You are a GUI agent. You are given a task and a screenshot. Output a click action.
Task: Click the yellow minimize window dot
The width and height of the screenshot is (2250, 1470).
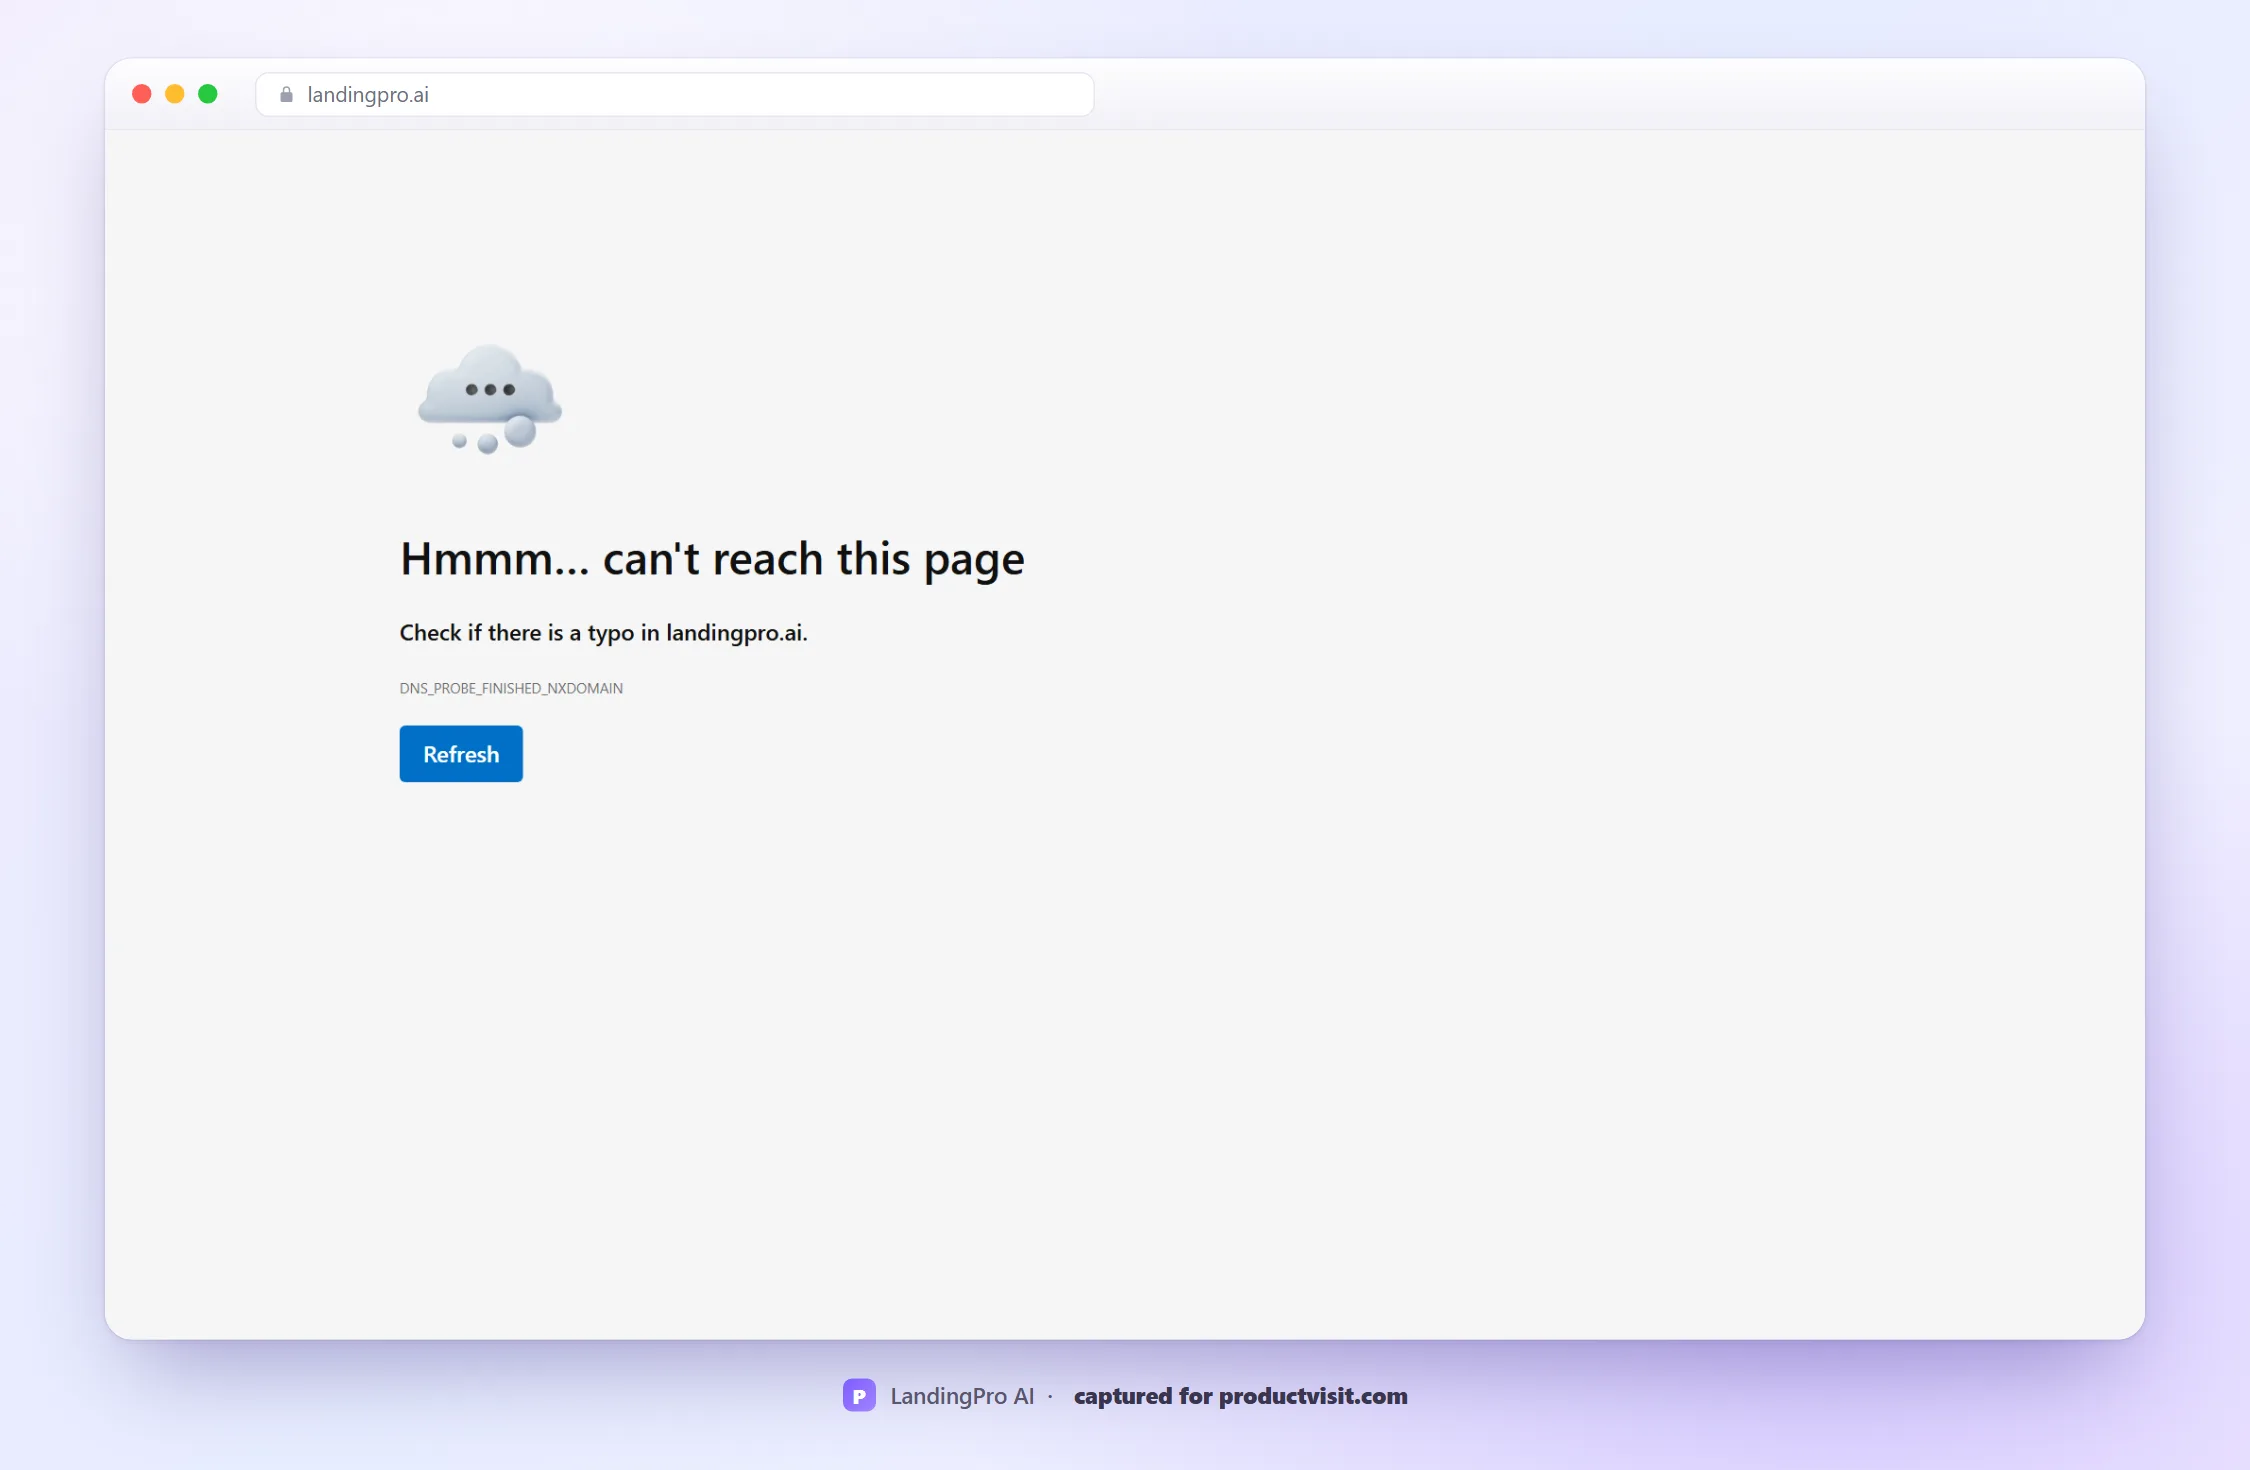[175, 94]
